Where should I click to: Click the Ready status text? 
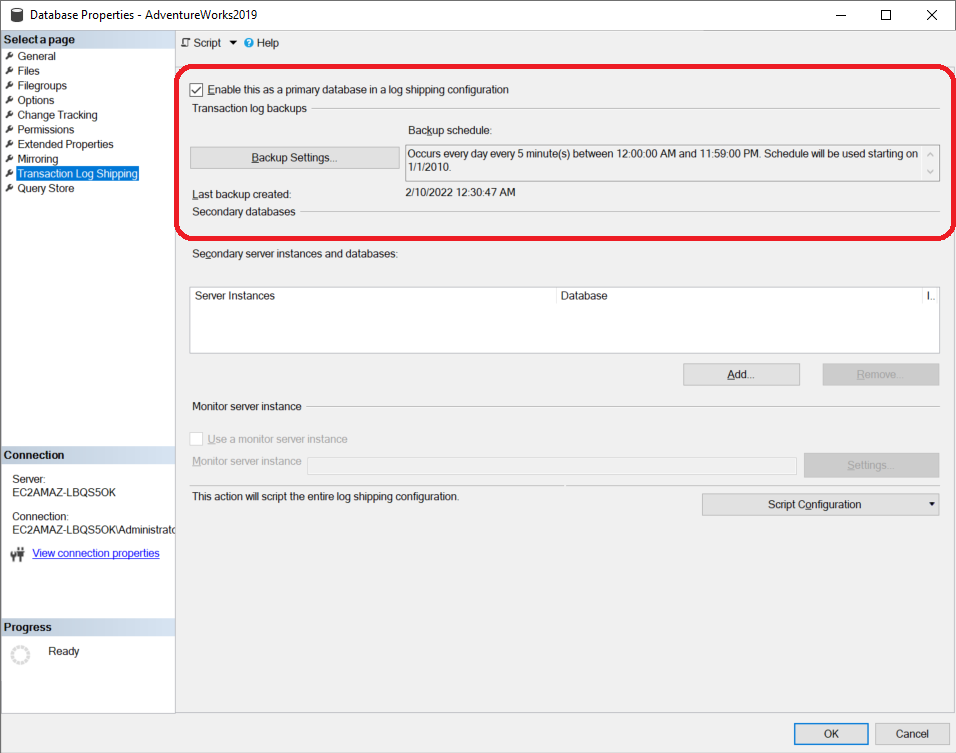click(x=63, y=651)
